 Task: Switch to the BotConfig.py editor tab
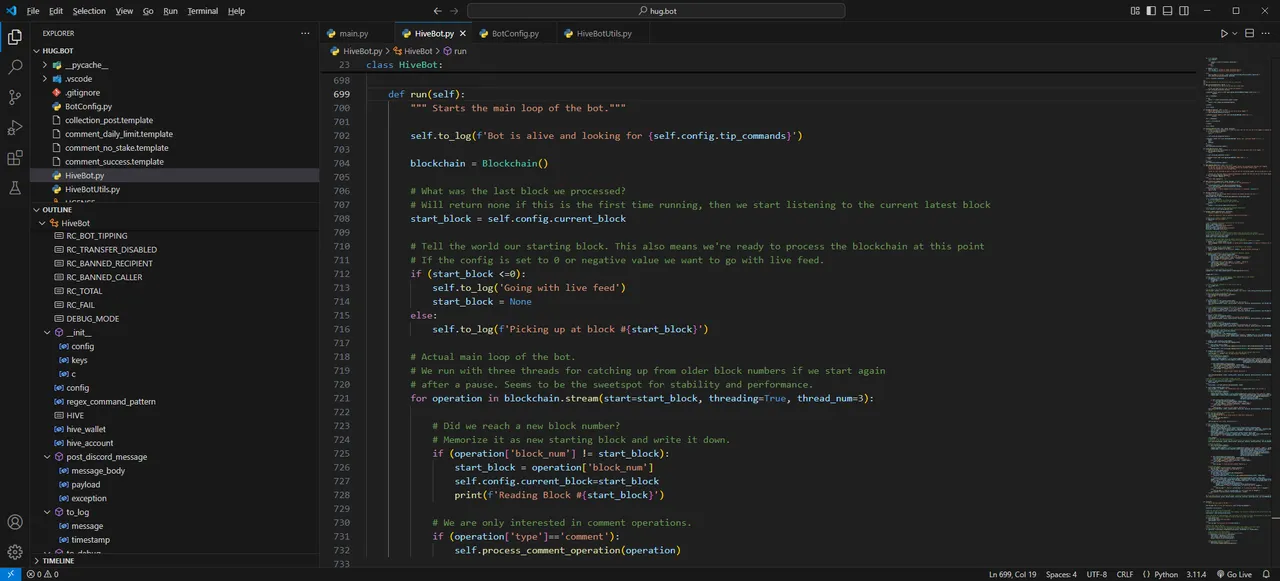pos(515,33)
